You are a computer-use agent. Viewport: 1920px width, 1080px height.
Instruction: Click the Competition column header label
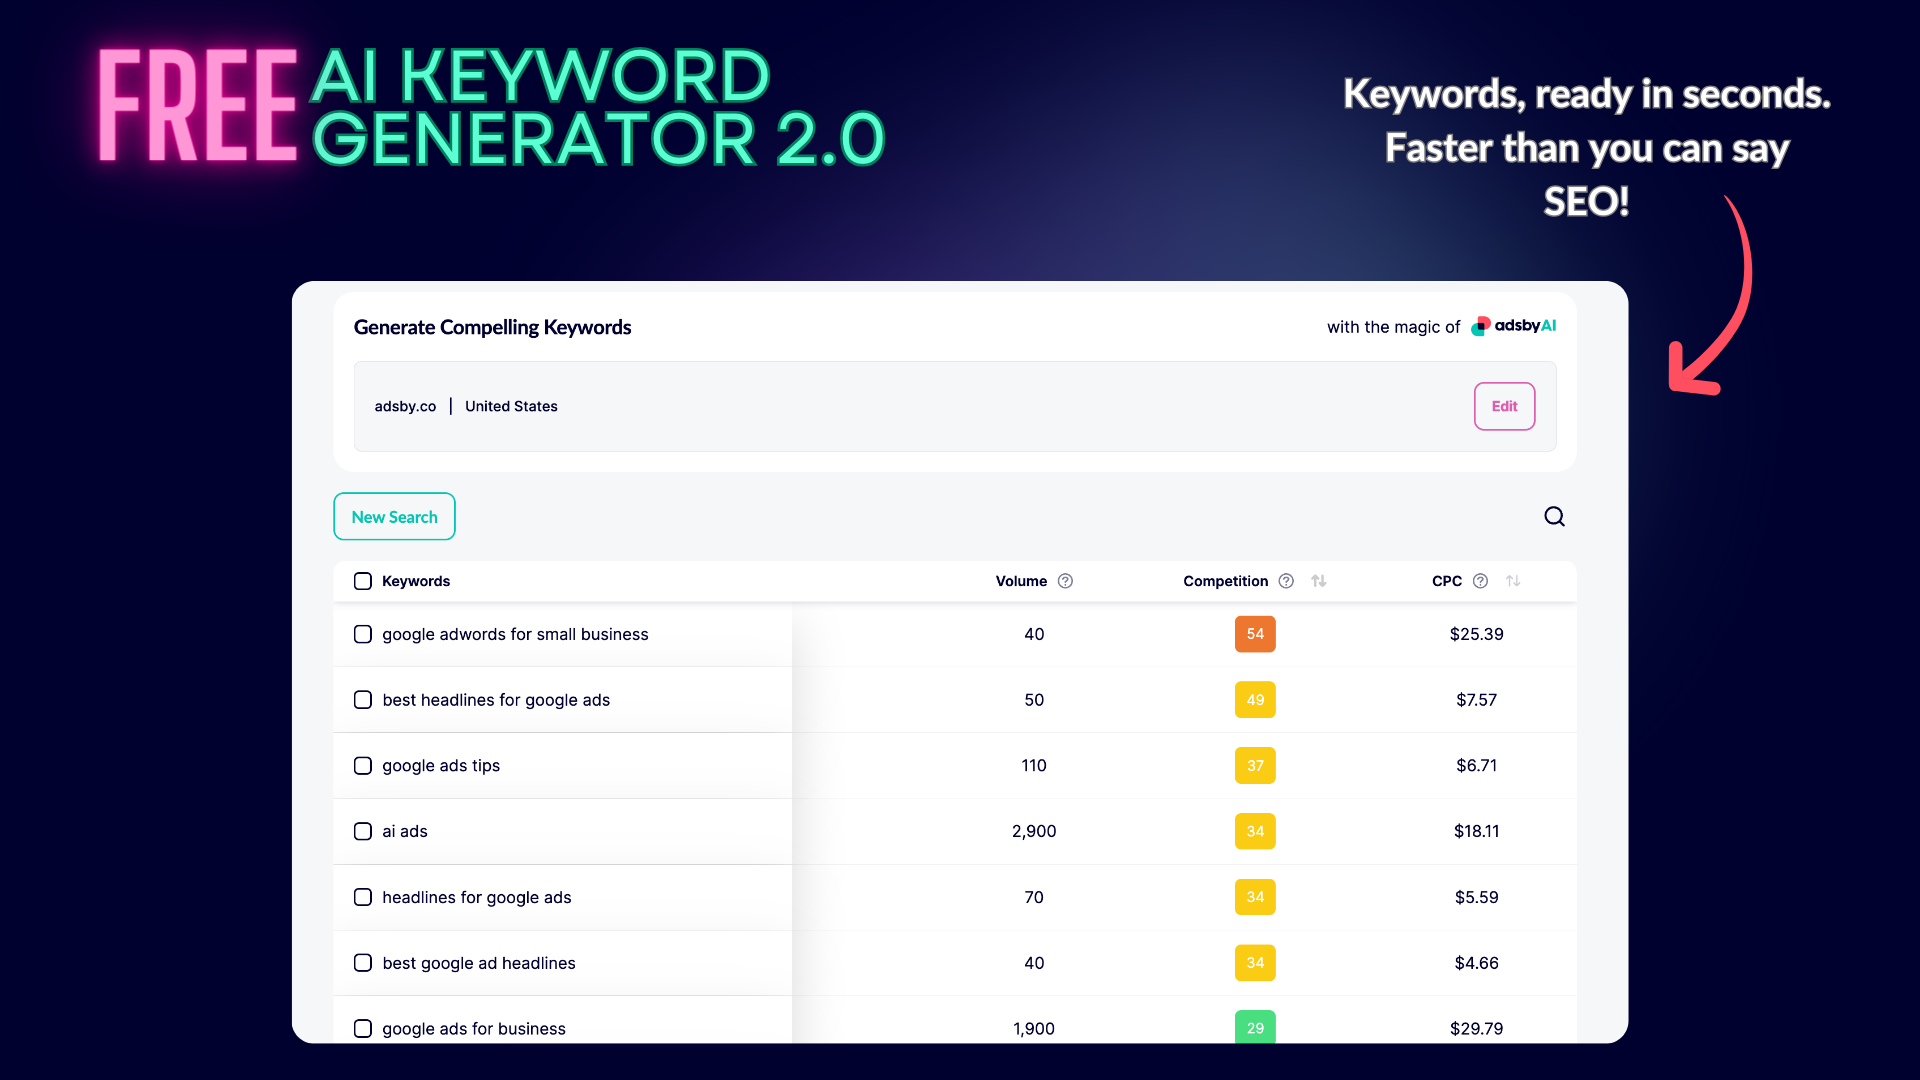coord(1225,581)
